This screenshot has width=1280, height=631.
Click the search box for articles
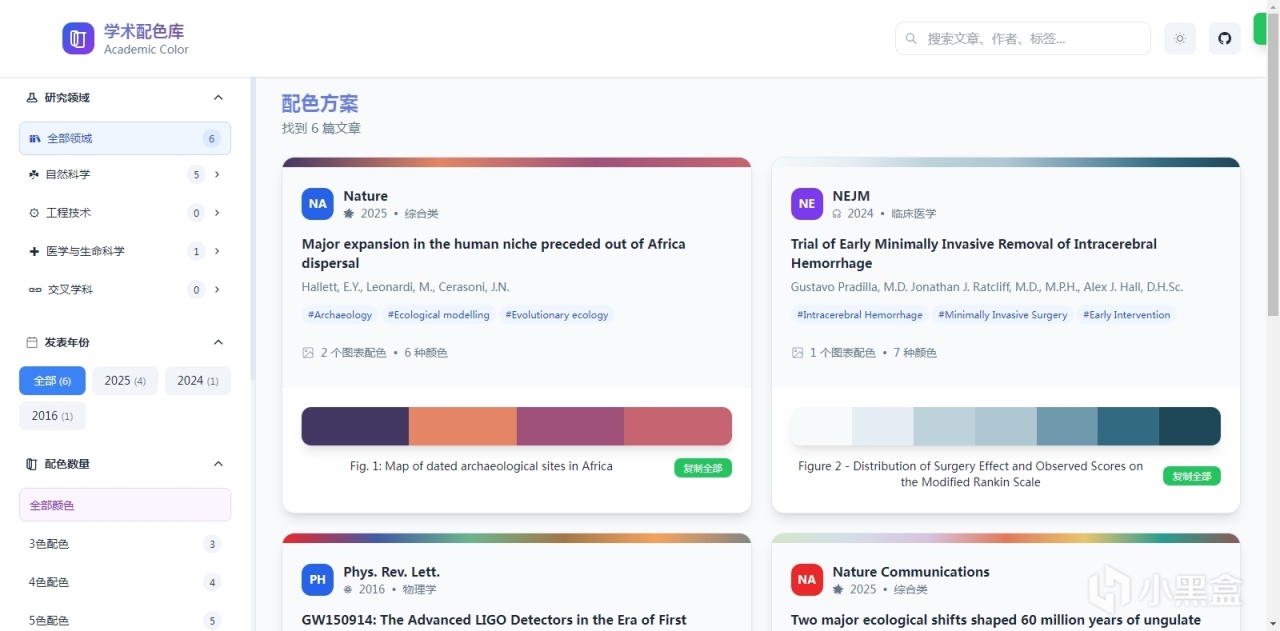[x=1023, y=38]
